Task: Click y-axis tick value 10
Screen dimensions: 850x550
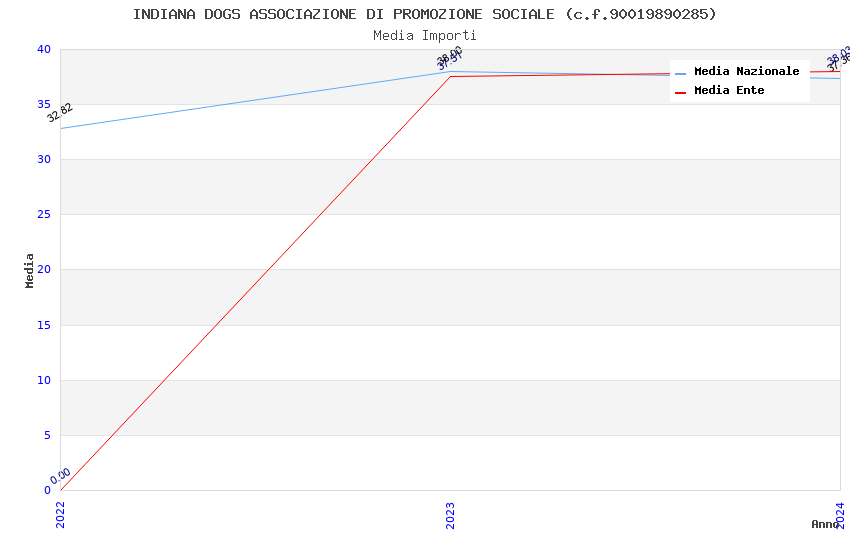Action: (44, 380)
